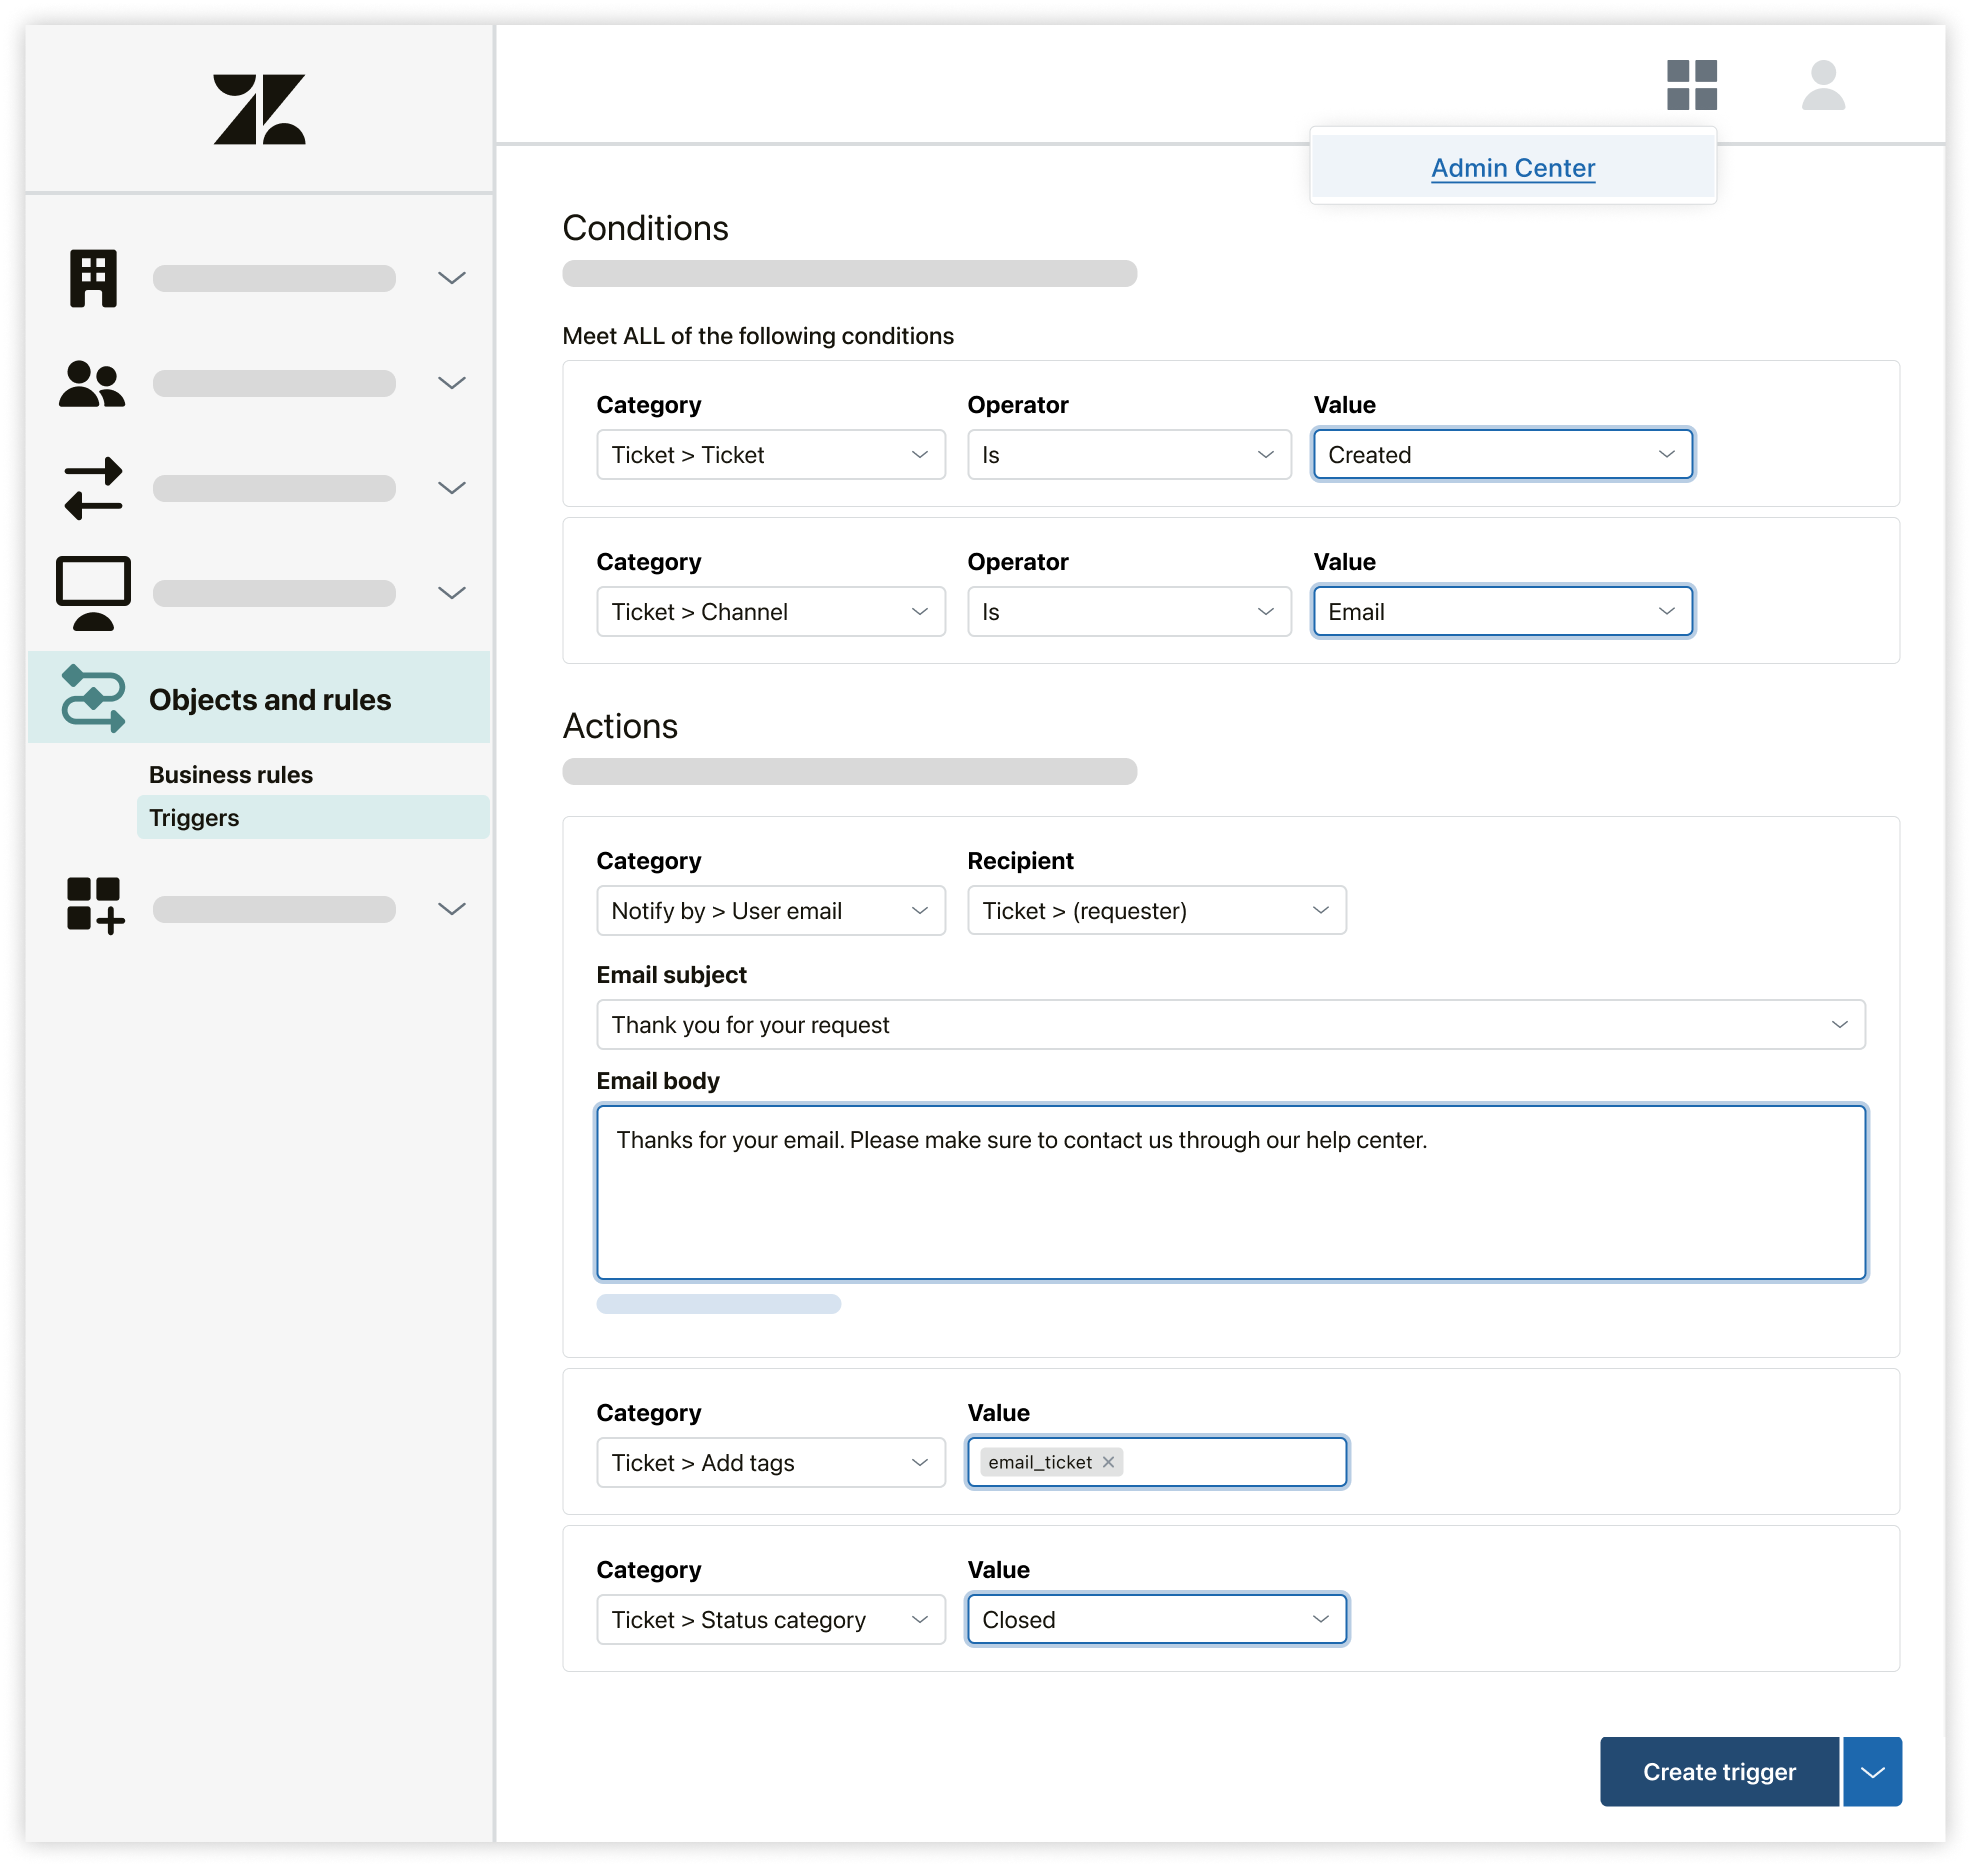Image resolution: width=1971 pixels, height=1867 pixels.
Task: Select the Triggers menu item
Action: (x=193, y=816)
